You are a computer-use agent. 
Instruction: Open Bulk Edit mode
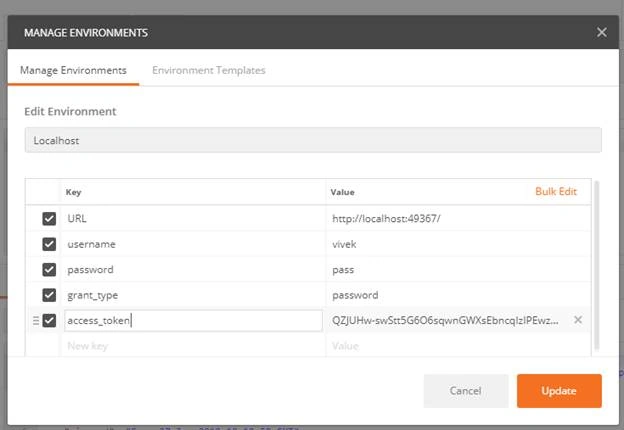tap(556, 191)
